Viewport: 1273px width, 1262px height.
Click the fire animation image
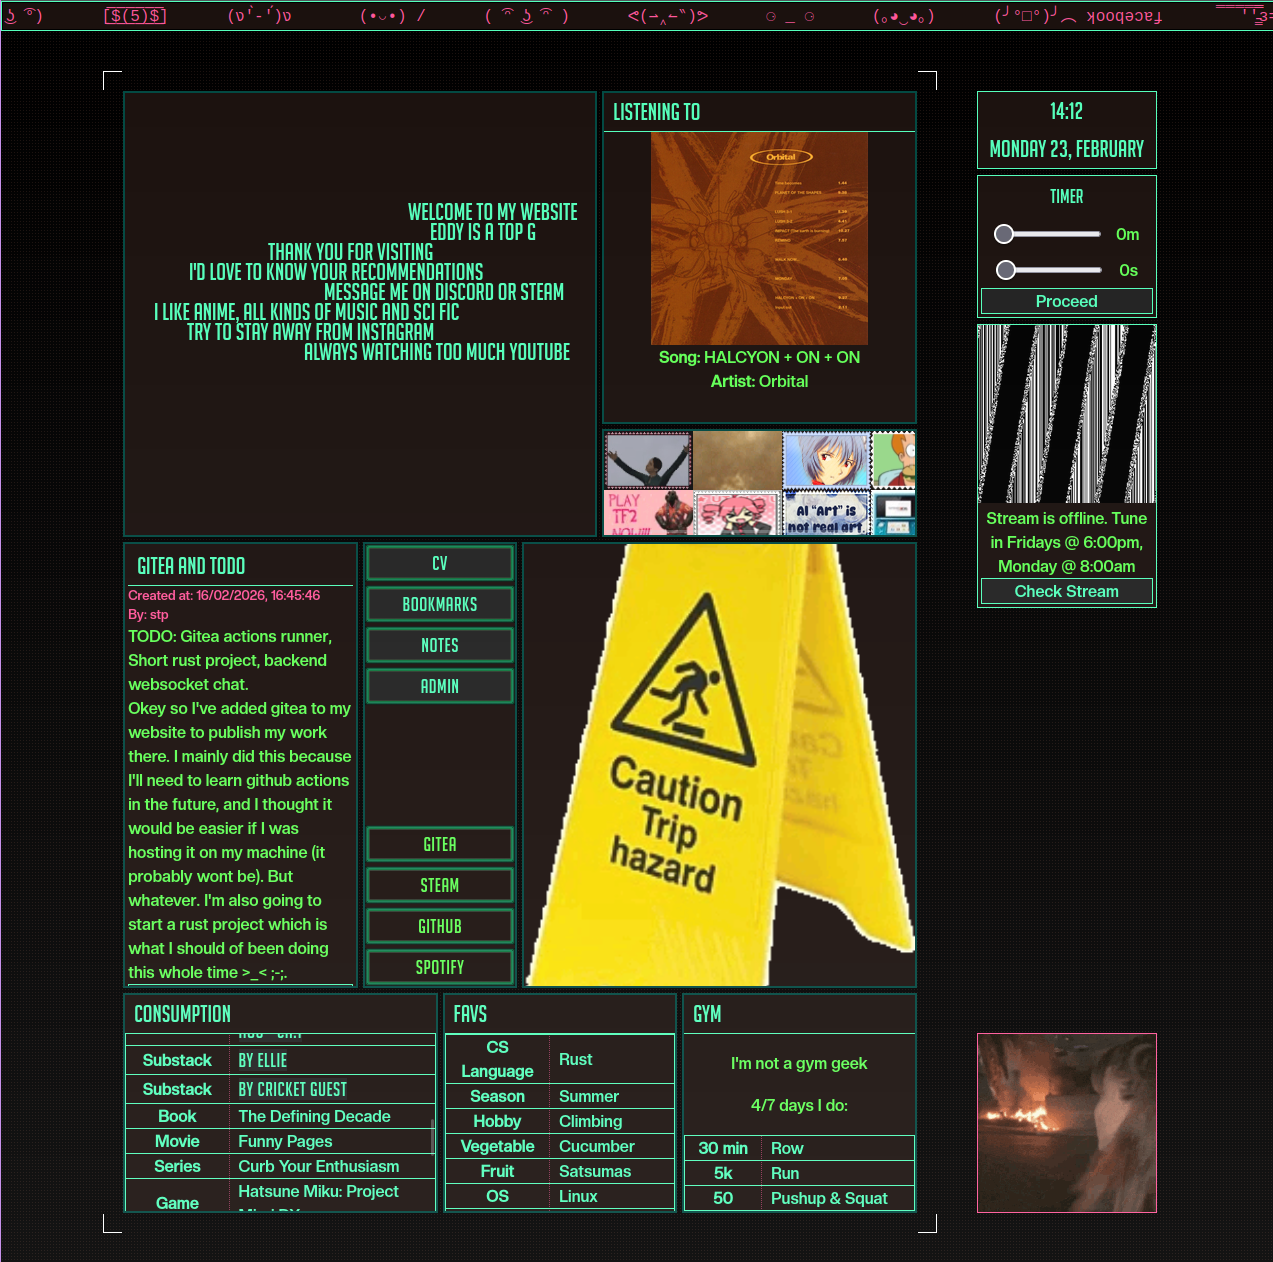(x=1067, y=1123)
